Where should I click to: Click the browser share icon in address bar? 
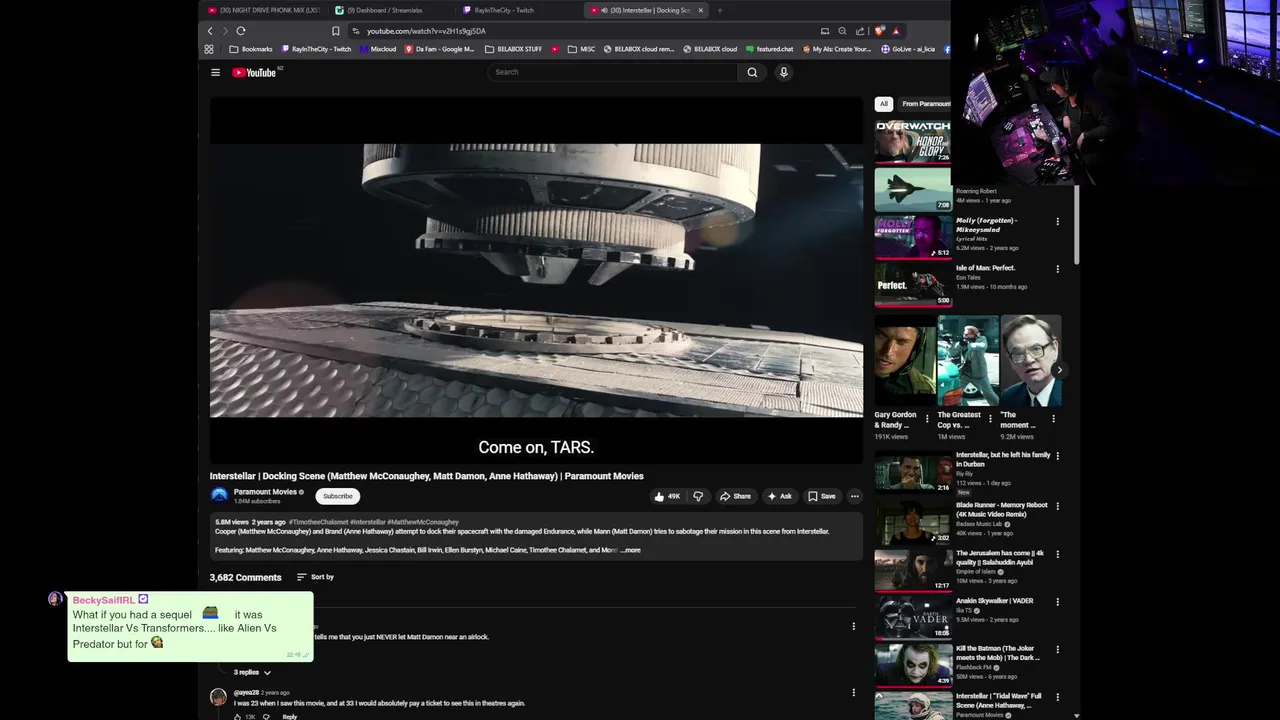coord(860,31)
